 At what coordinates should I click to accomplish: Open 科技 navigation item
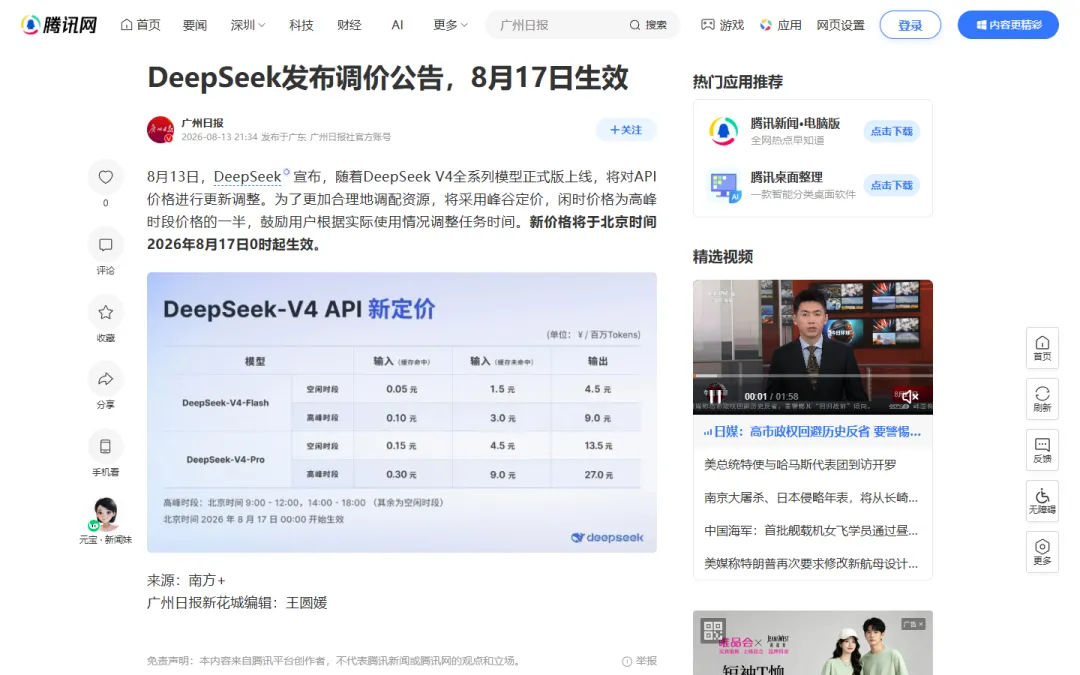[301, 25]
